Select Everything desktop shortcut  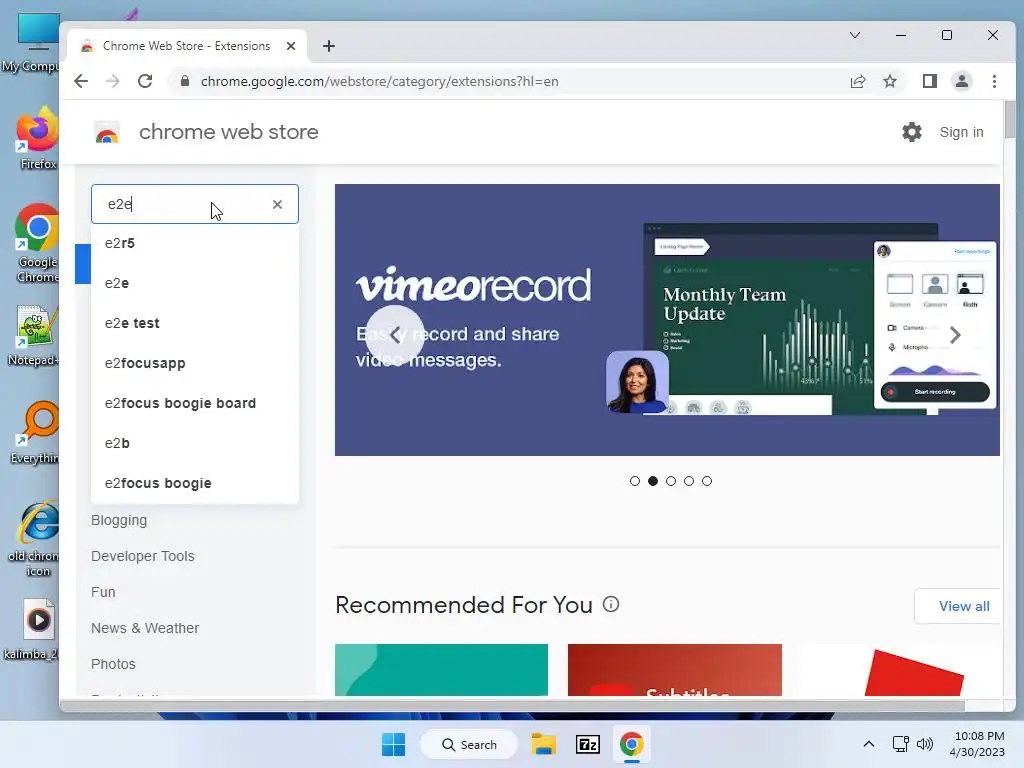pos(35,432)
